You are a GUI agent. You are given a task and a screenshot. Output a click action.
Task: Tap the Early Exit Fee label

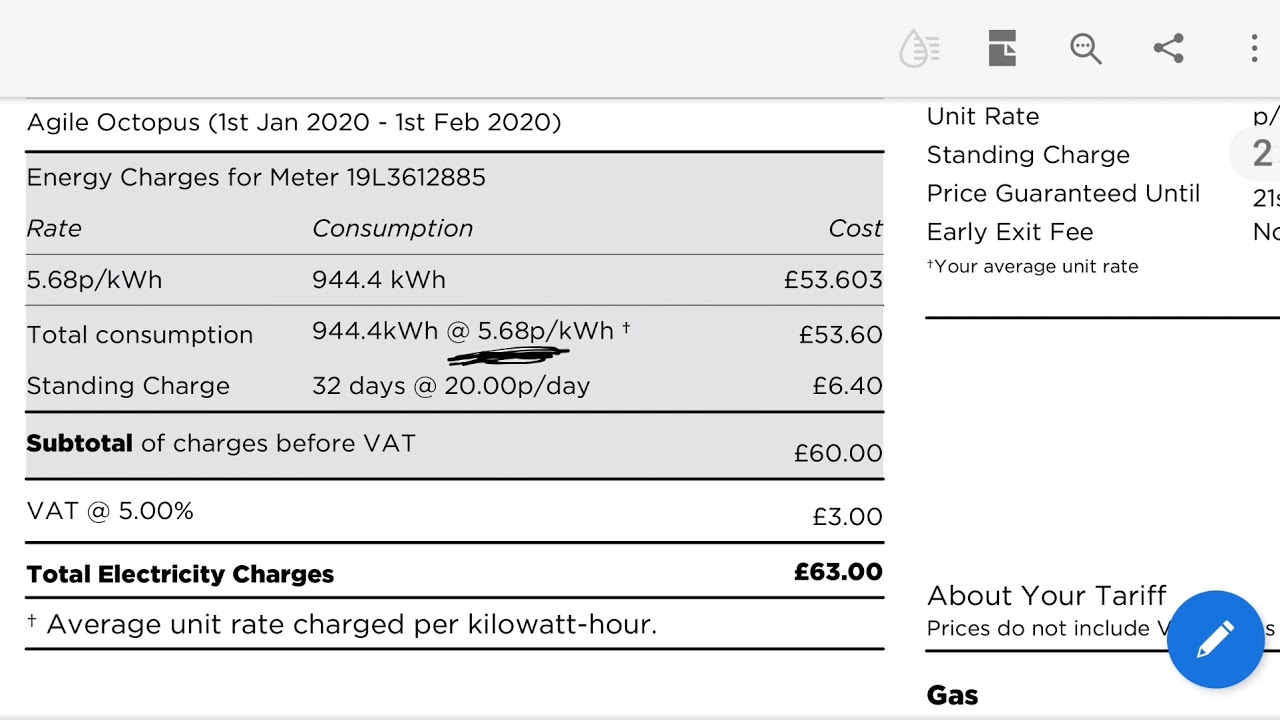click(1010, 232)
